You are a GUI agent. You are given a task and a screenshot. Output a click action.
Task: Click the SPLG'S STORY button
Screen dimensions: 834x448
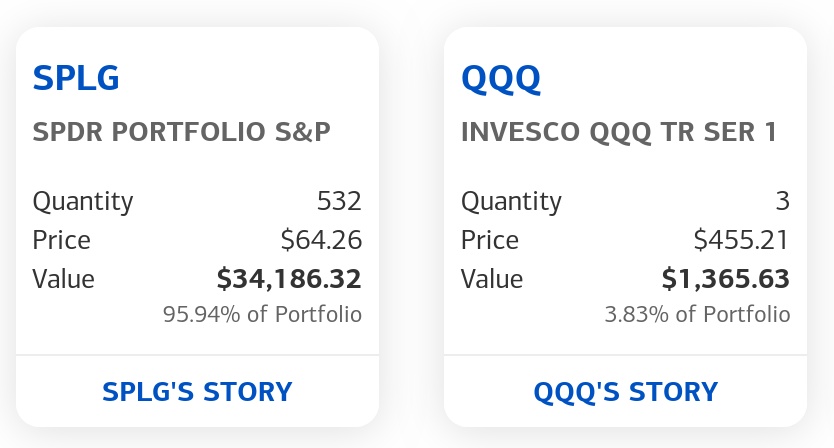[x=197, y=391]
